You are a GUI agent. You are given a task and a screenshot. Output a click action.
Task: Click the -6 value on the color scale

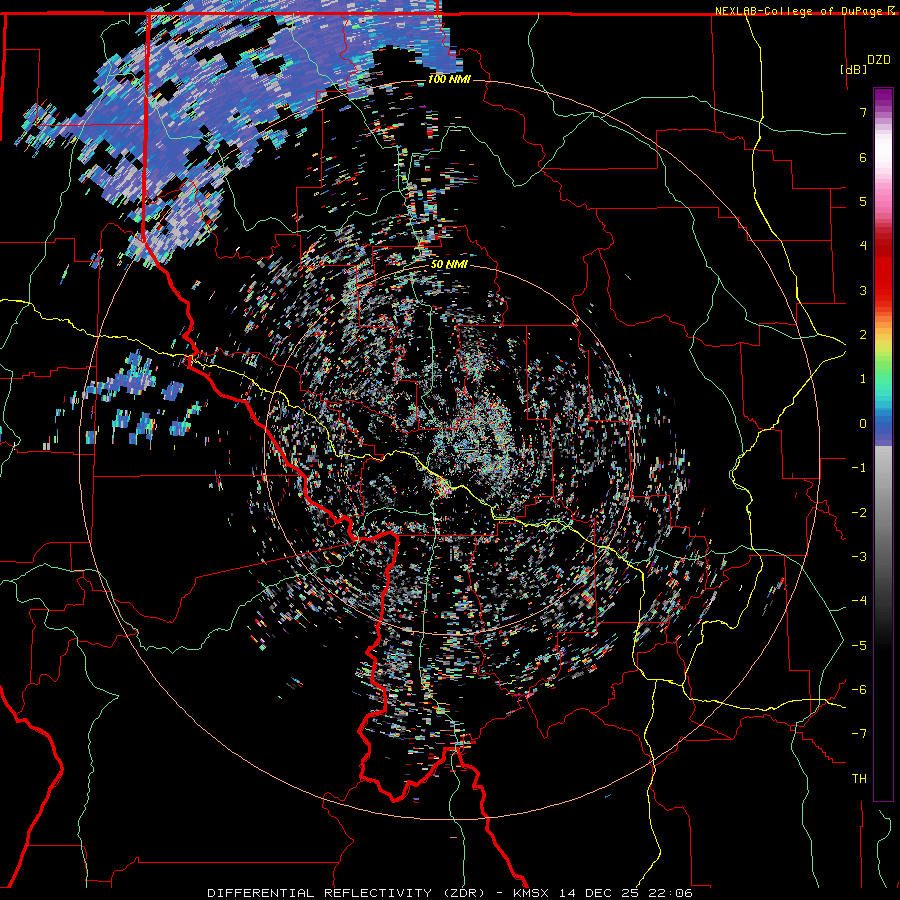click(x=859, y=690)
